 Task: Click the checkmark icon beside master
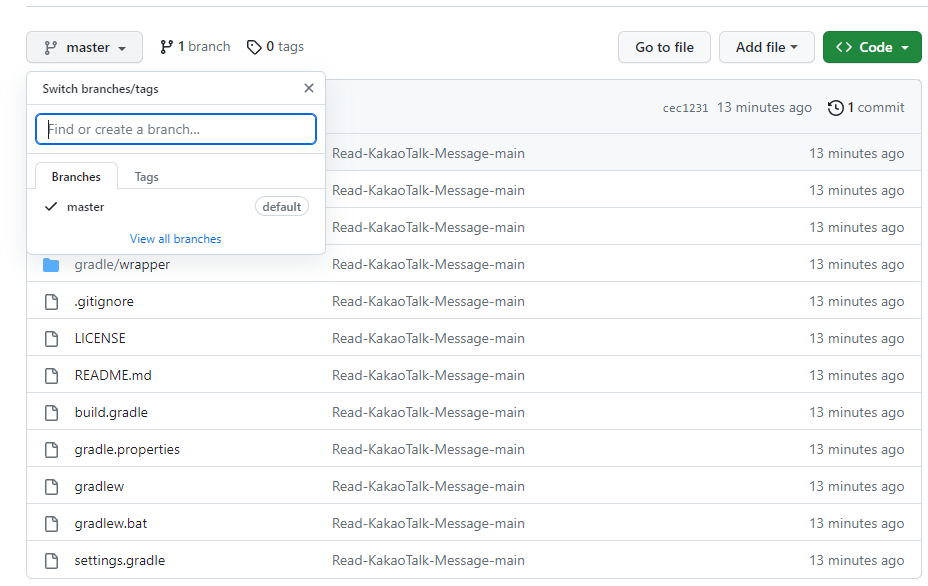[51, 207]
